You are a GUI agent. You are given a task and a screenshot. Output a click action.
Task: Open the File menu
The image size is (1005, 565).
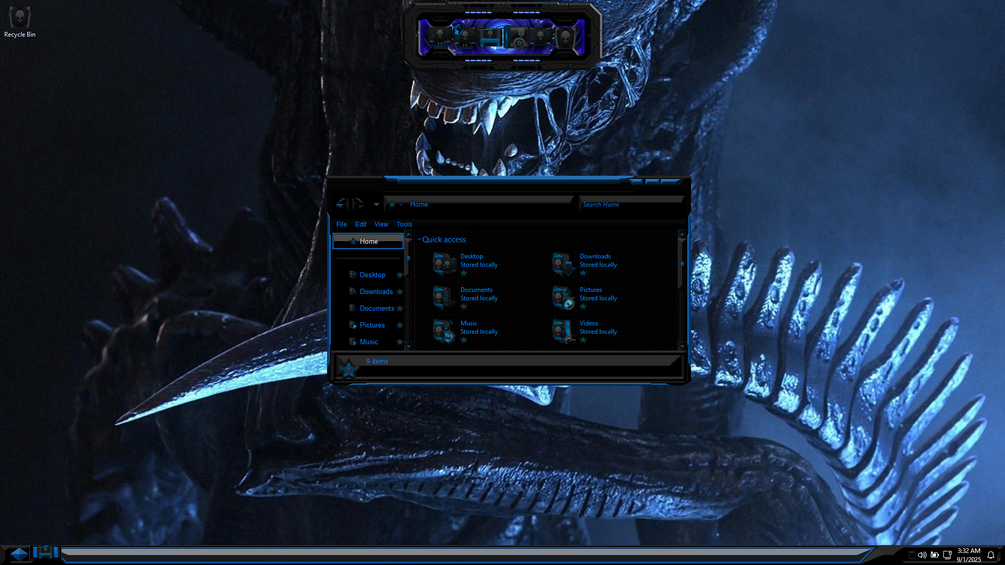pos(342,224)
